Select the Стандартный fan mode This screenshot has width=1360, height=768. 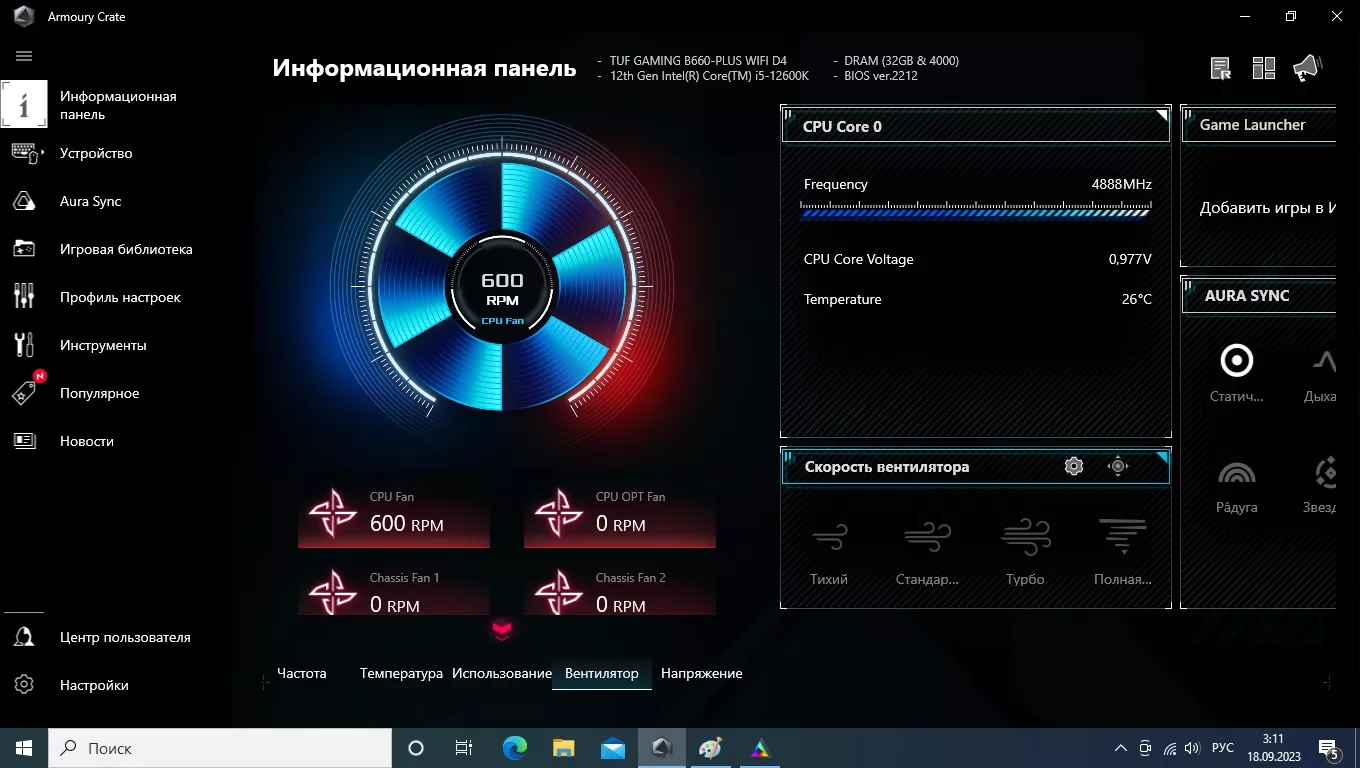[927, 552]
